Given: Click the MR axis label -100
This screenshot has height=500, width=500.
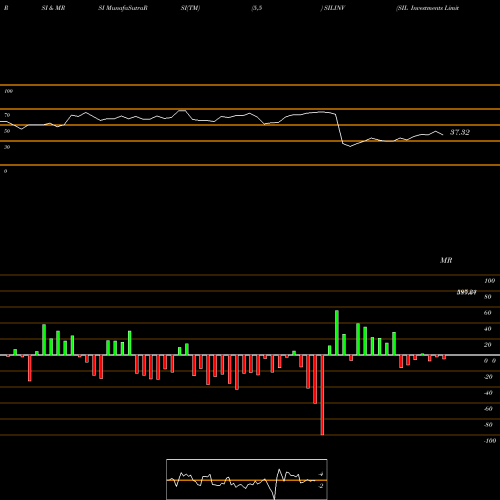Looking at the screenshot, I should [490, 441].
